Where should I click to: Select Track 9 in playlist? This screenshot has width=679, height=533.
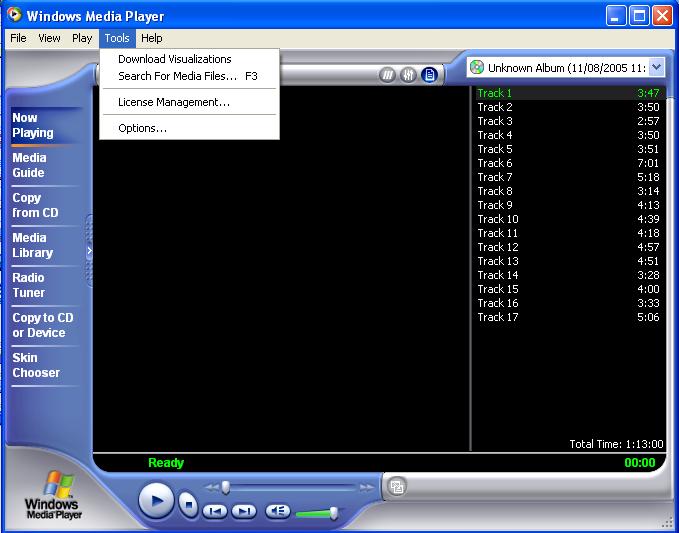coord(569,205)
